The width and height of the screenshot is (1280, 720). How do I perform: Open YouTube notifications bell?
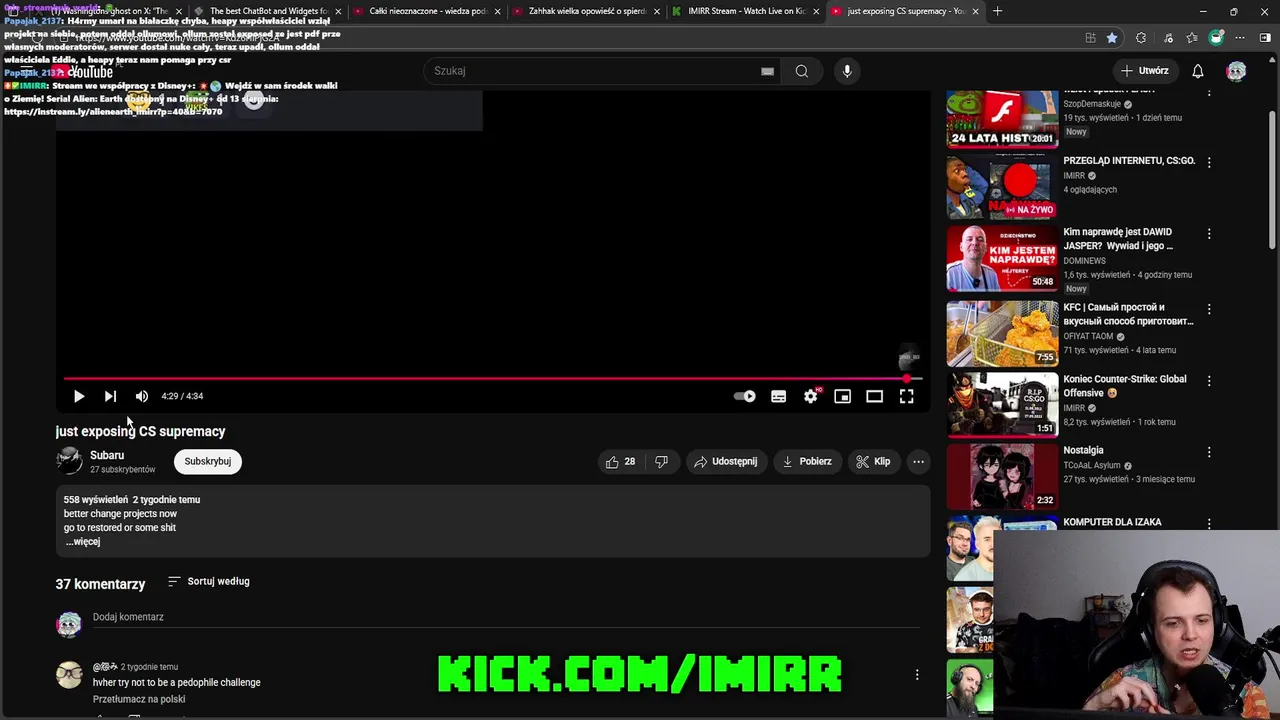[1198, 71]
